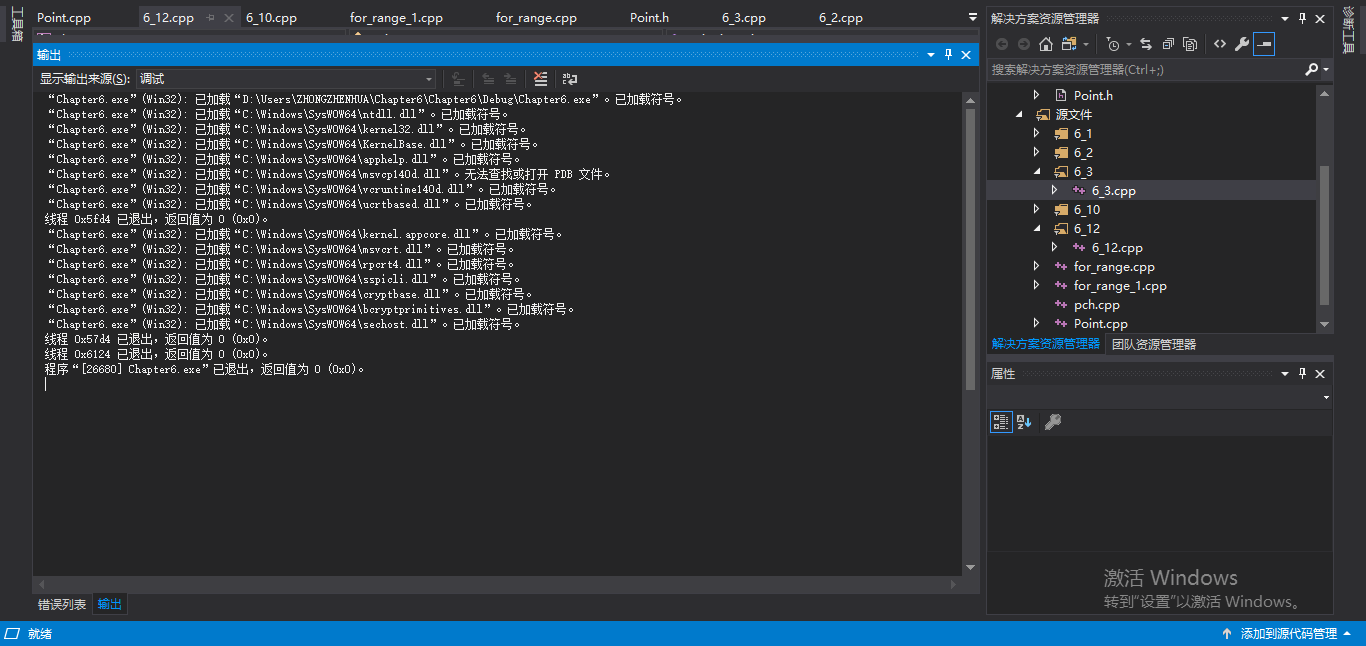This screenshot has width=1366, height=646.
Task: Switch to the Point.h editor tab
Action: coord(649,18)
